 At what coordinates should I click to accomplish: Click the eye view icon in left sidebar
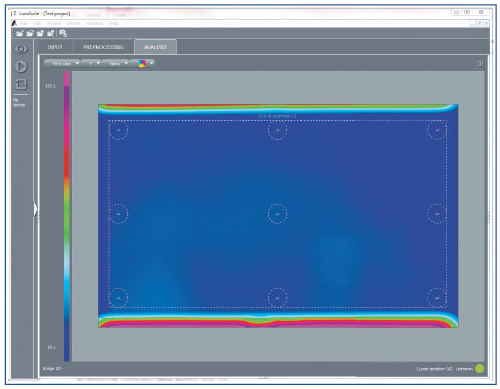(21, 49)
